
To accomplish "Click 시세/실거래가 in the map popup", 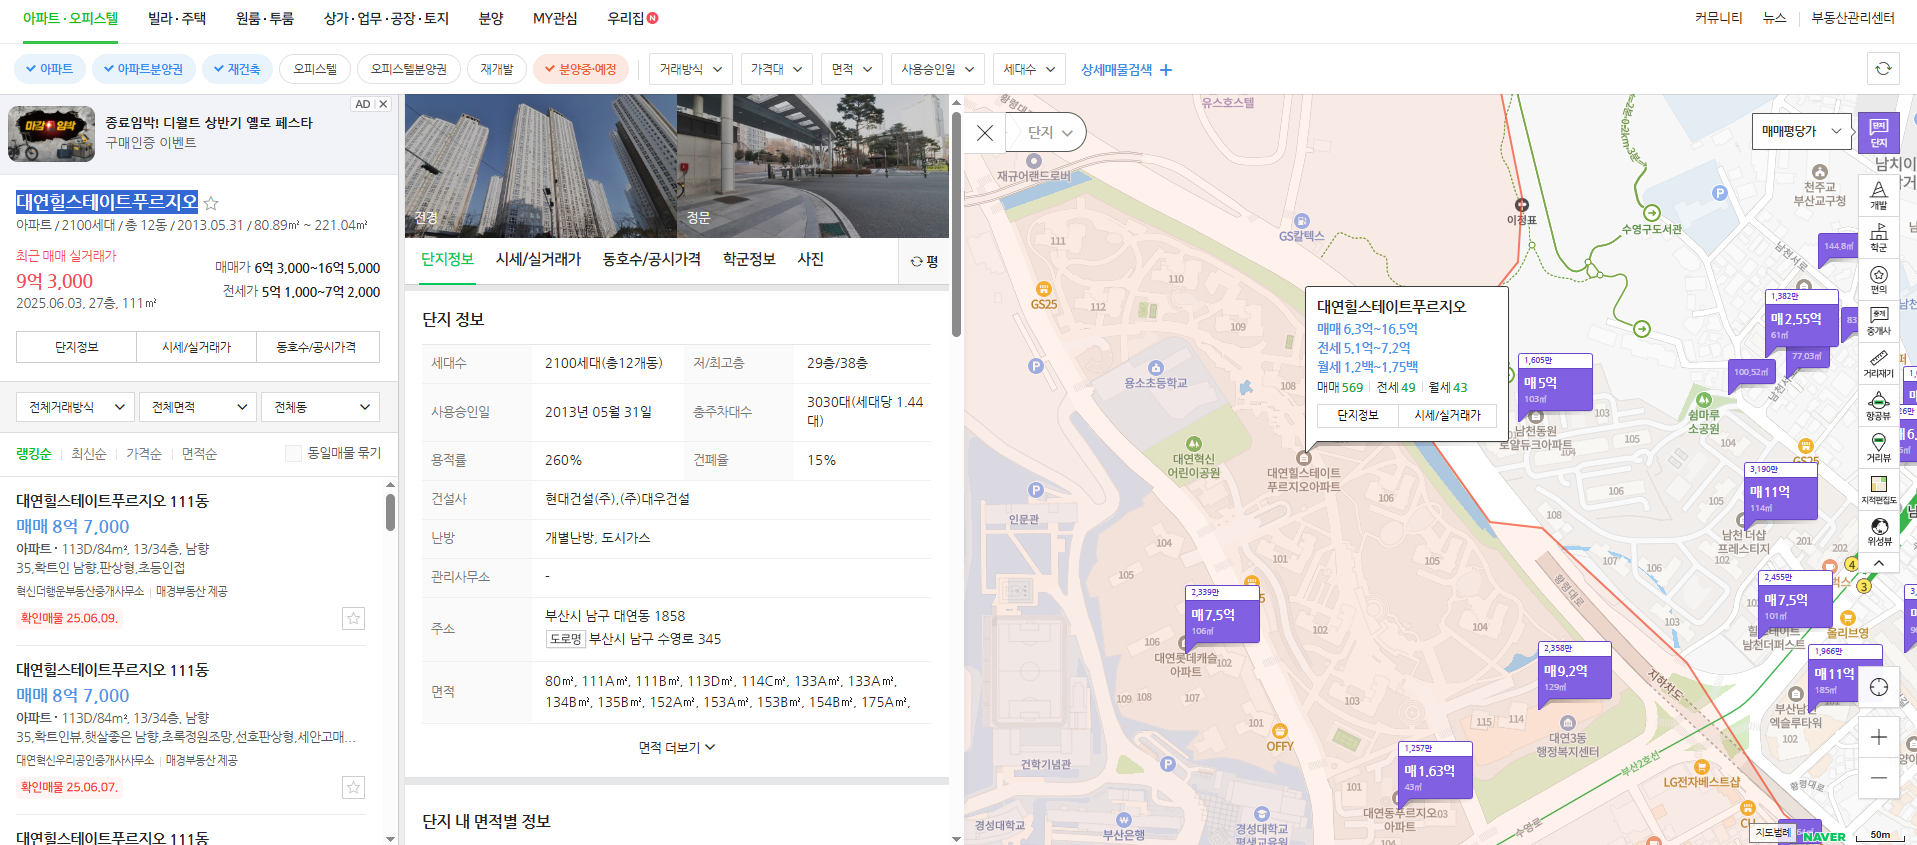I will pyautogui.click(x=1447, y=415).
